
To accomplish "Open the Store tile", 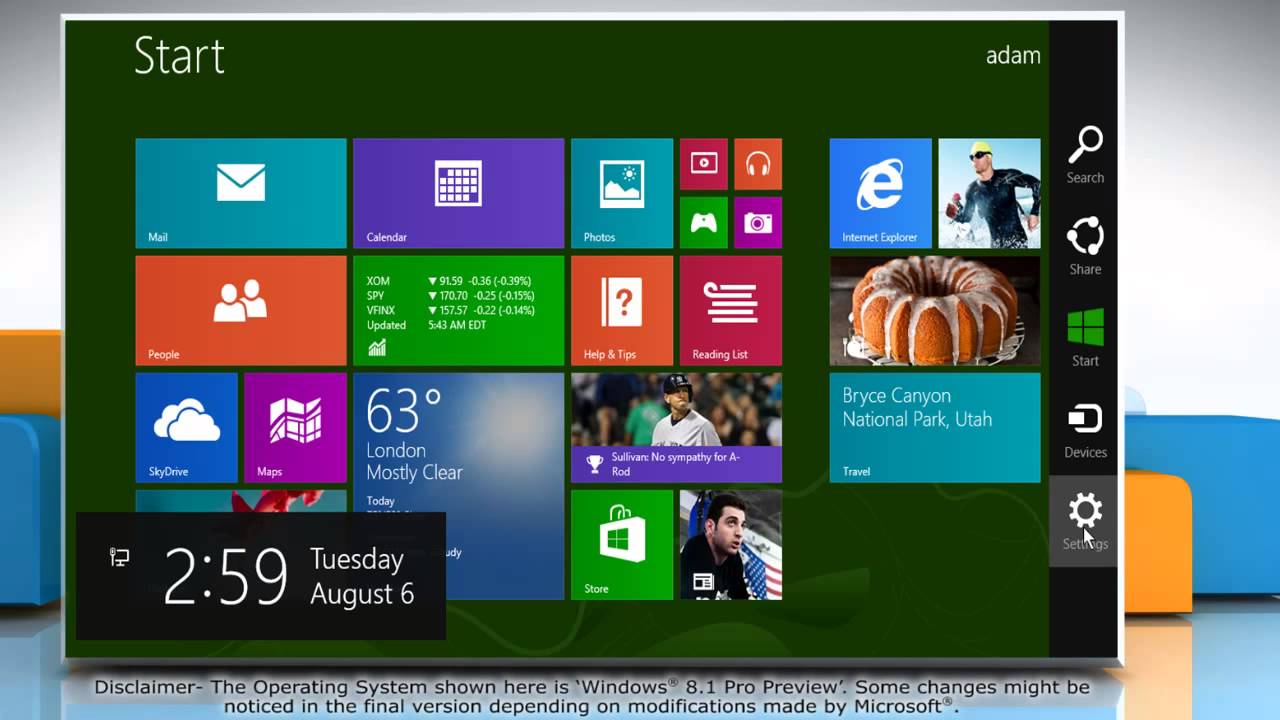I will click(622, 544).
